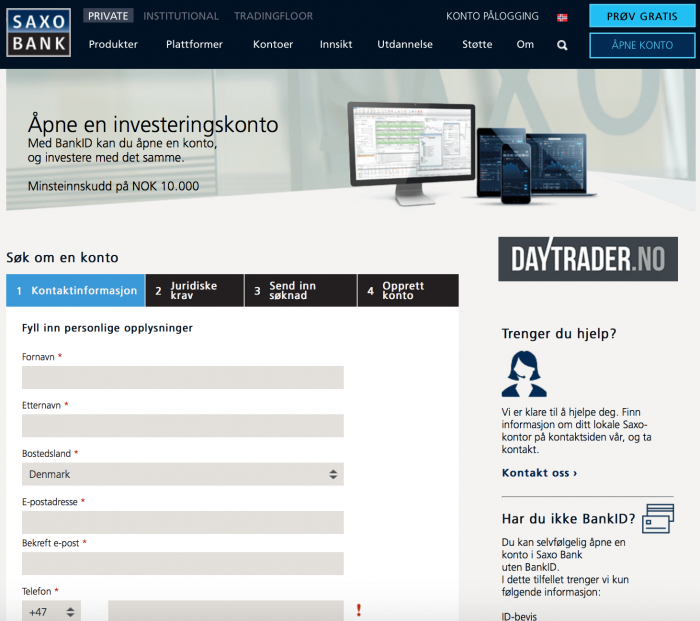Switch to the Tradingfloor tab
Screen dimensions: 700x621
(x=273, y=16)
